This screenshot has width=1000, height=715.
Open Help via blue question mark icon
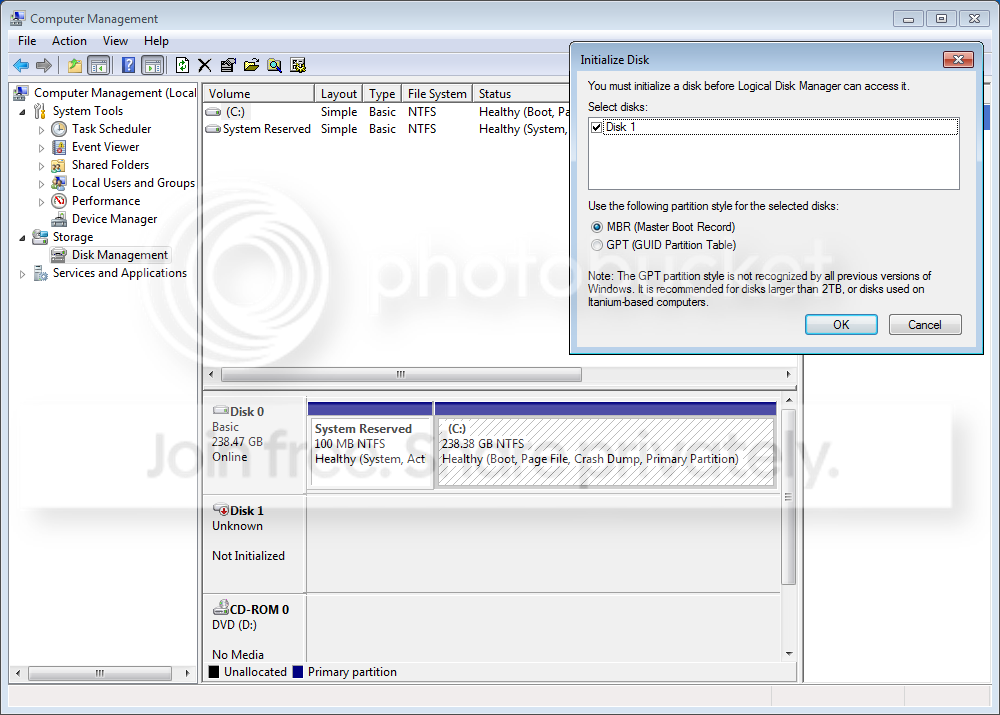coord(128,65)
